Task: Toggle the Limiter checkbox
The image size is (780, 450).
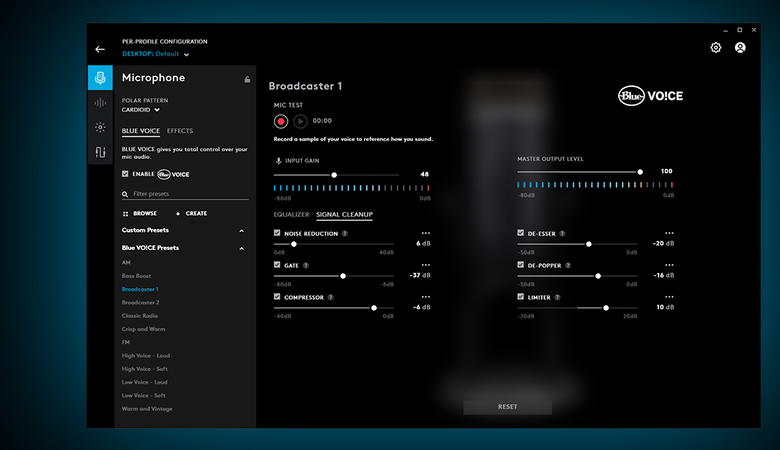Action: pos(520,296)
